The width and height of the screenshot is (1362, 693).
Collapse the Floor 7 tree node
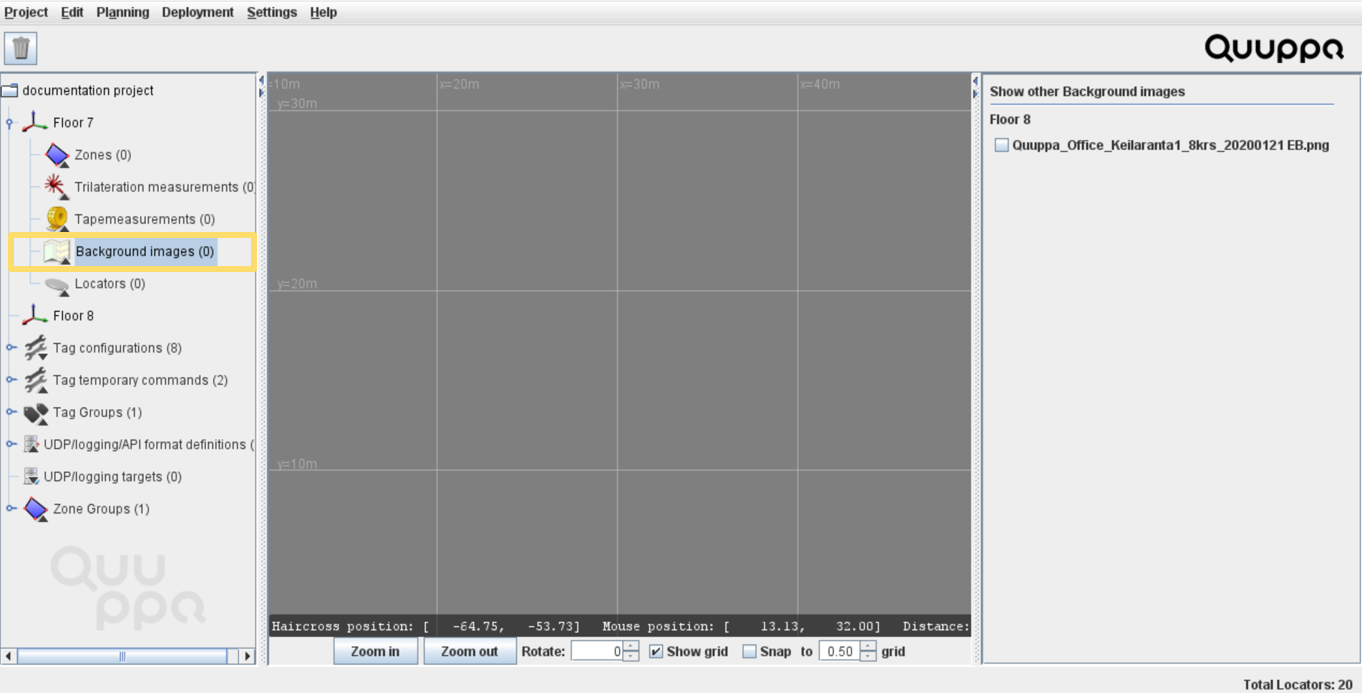(10, 123)
